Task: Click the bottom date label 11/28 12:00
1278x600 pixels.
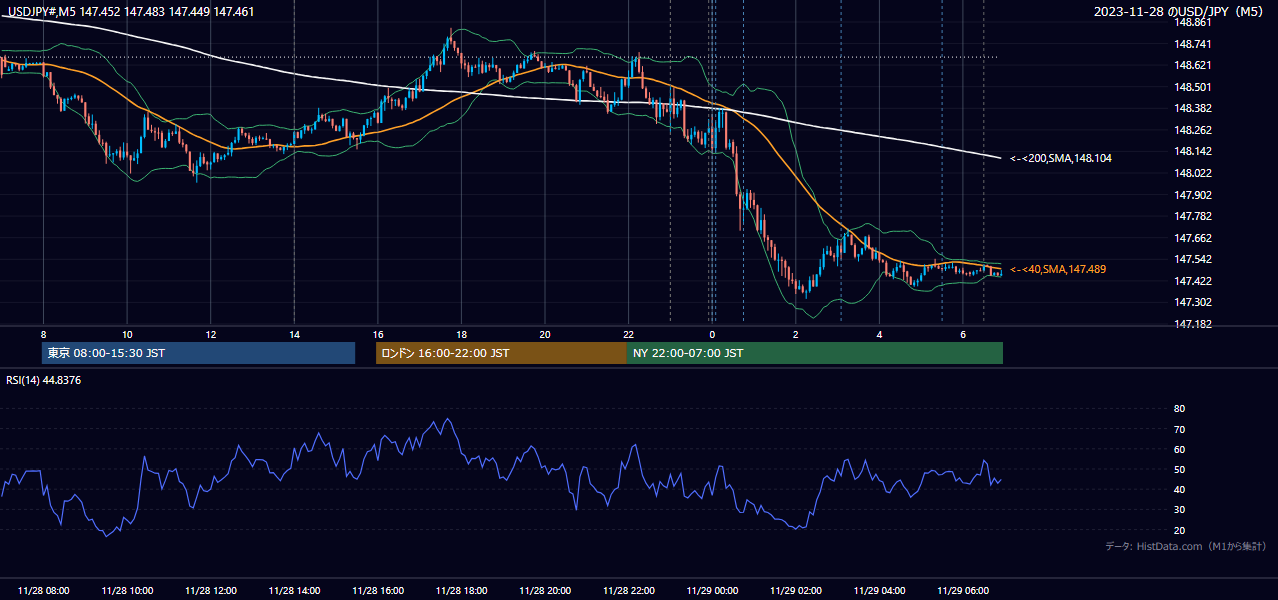Action: point(211,591)
